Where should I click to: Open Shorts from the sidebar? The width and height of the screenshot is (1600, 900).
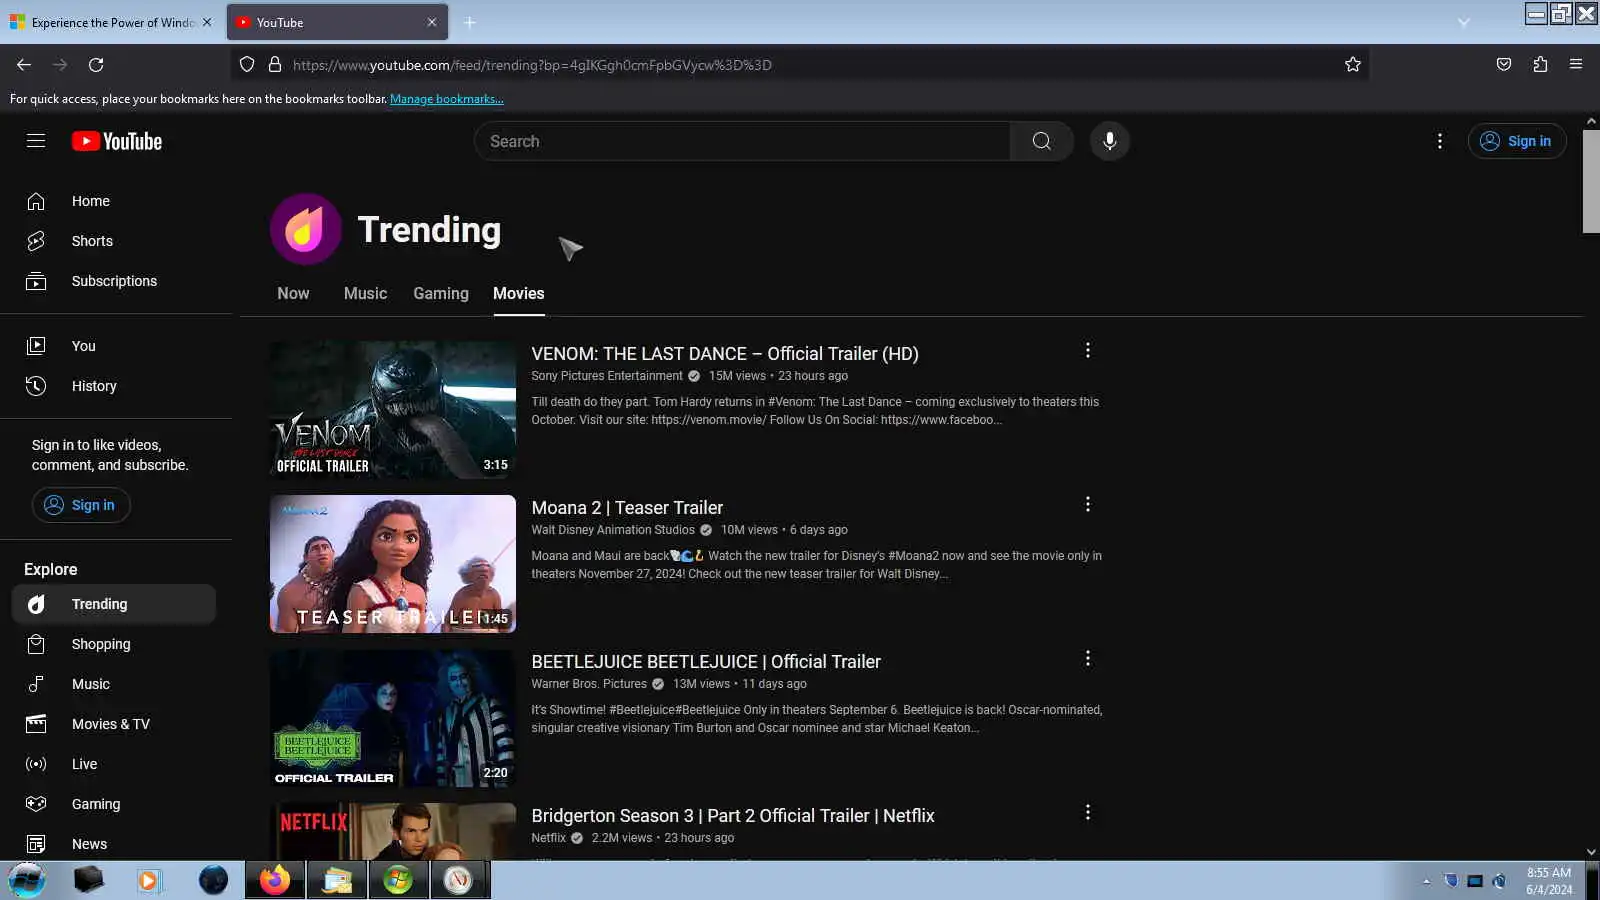click(x=116, y=241)
